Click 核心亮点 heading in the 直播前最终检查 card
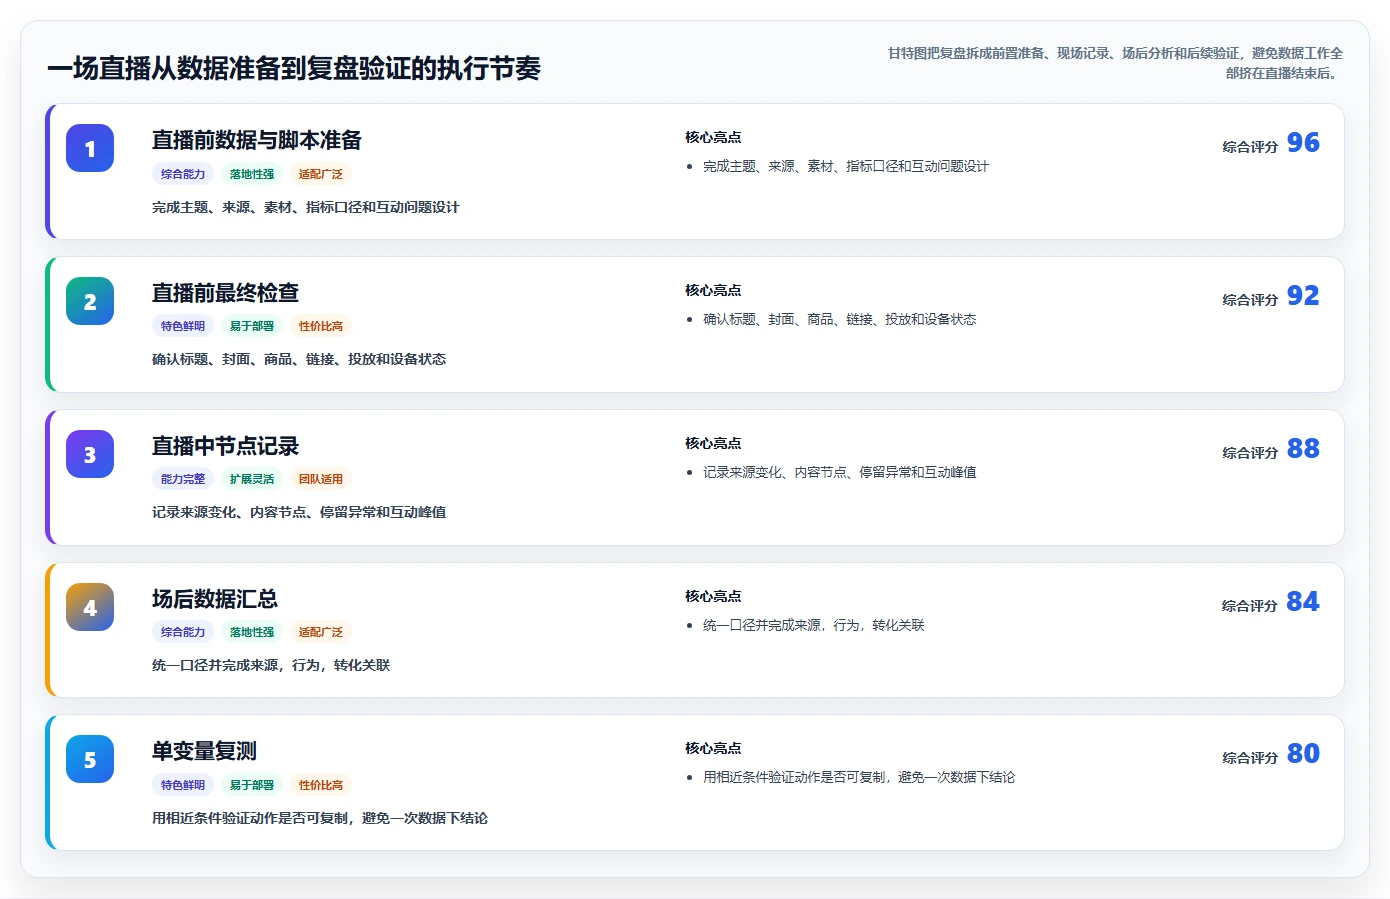Viewport: 1390px width, 899px height. pyautogui.click(x=713, y=290)
